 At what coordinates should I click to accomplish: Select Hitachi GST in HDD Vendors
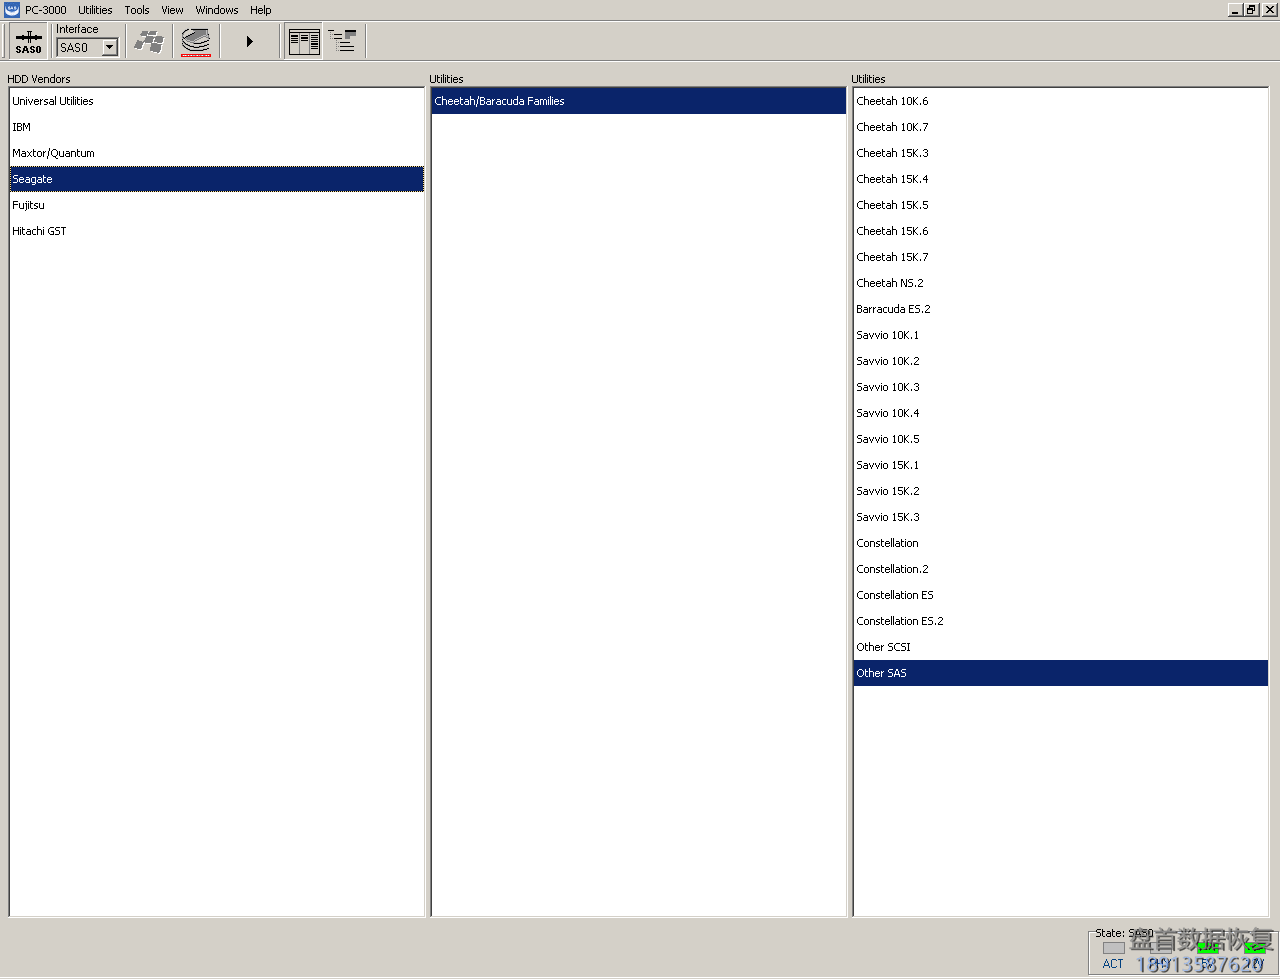(39, 231)
